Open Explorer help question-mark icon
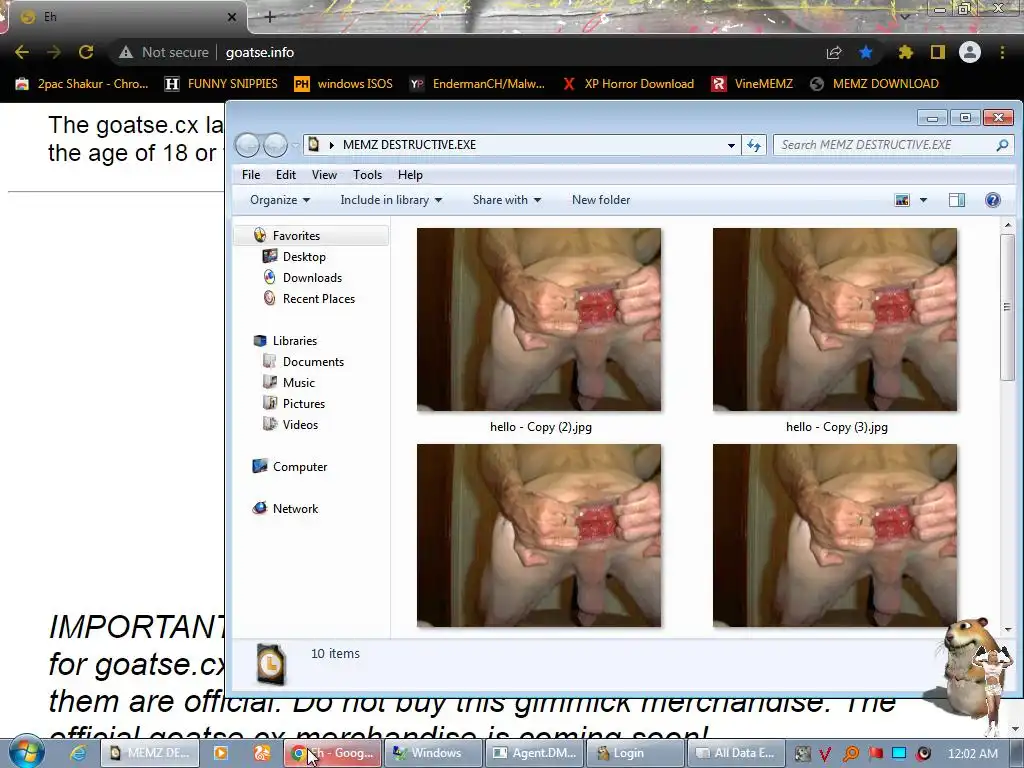This screenshot has width=1024, height=768. pos(993,200)
